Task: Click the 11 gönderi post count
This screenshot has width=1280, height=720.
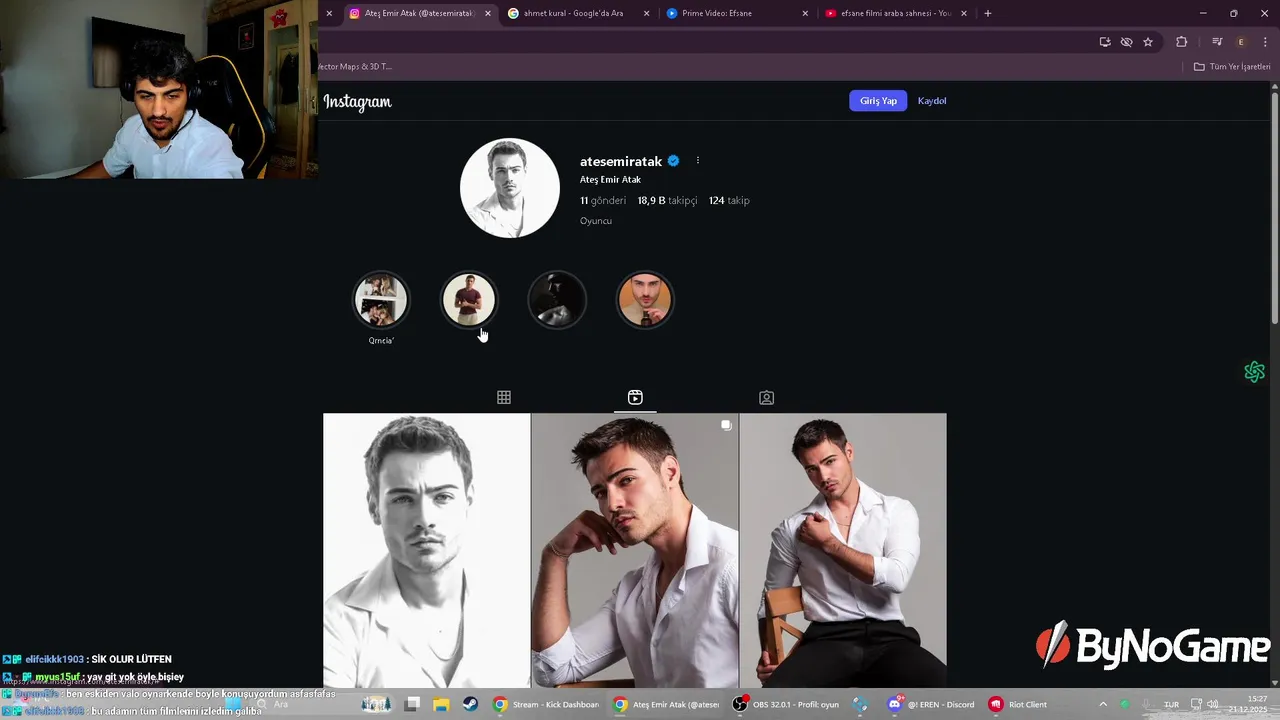Action: click(603, 201)
